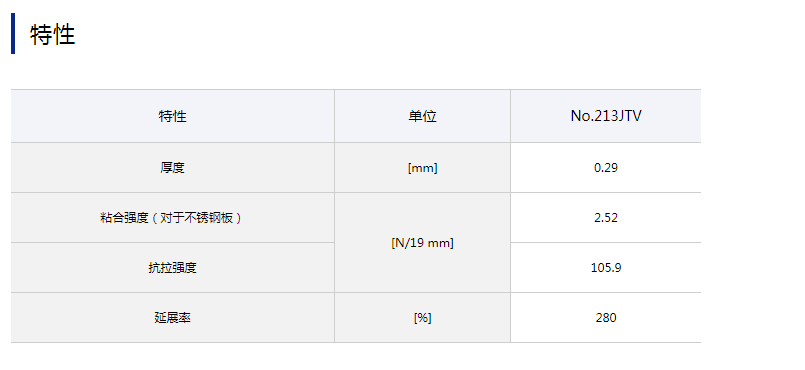Click the 延展率 row label
The image size is (805, 370).
tap(172, 318)
